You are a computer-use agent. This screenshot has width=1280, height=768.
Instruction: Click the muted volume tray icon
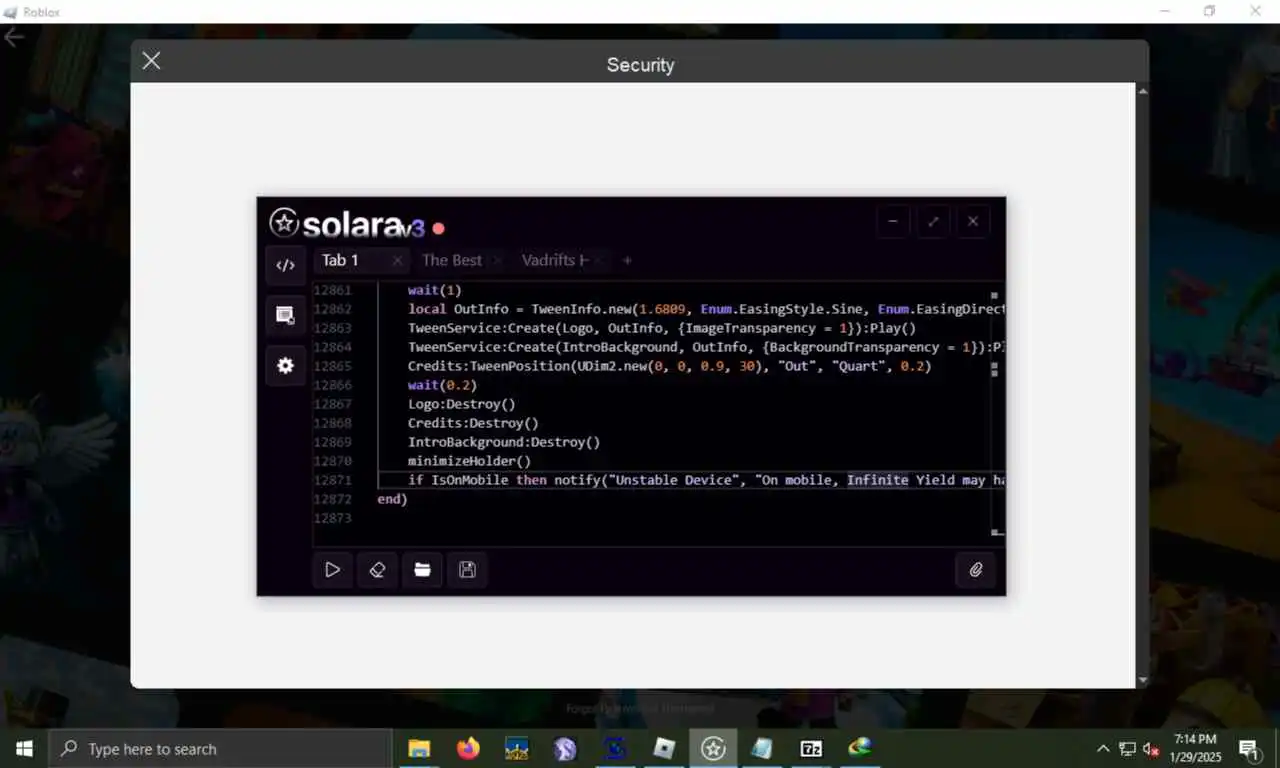coord(1151,749)
